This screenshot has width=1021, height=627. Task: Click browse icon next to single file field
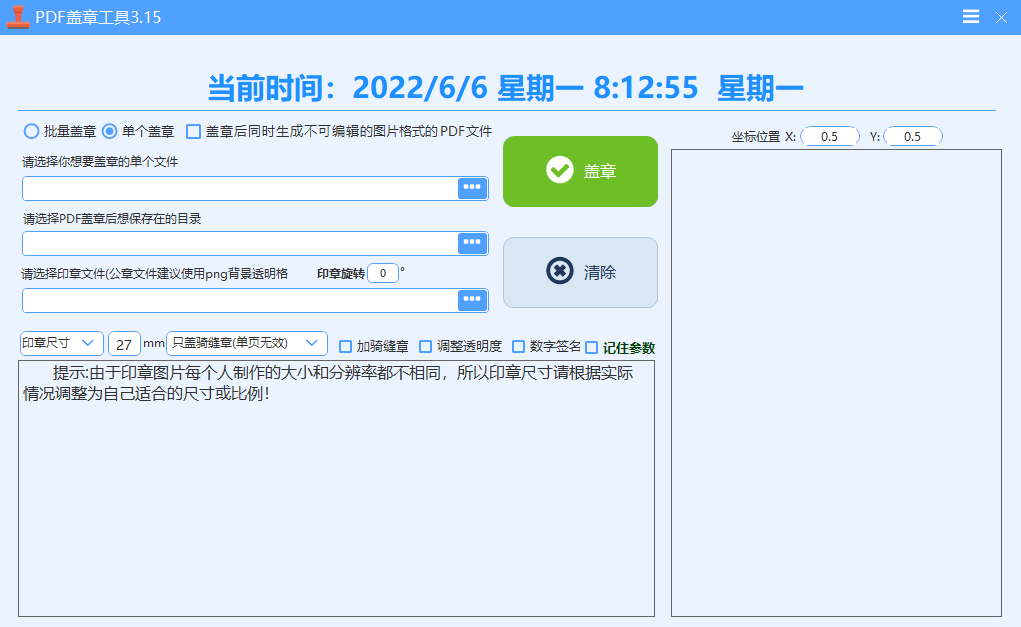472,188
